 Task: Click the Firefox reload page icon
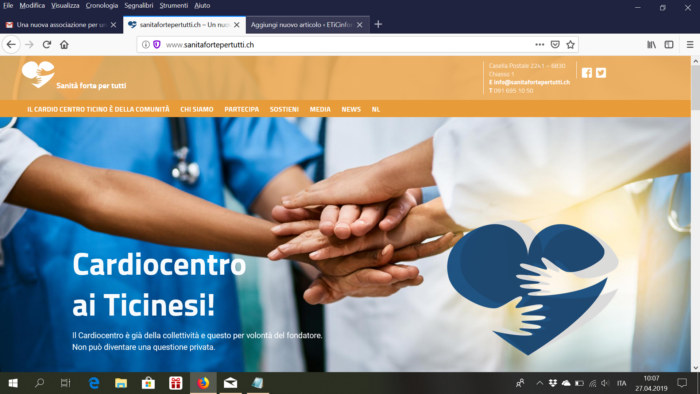pos(47,45)
